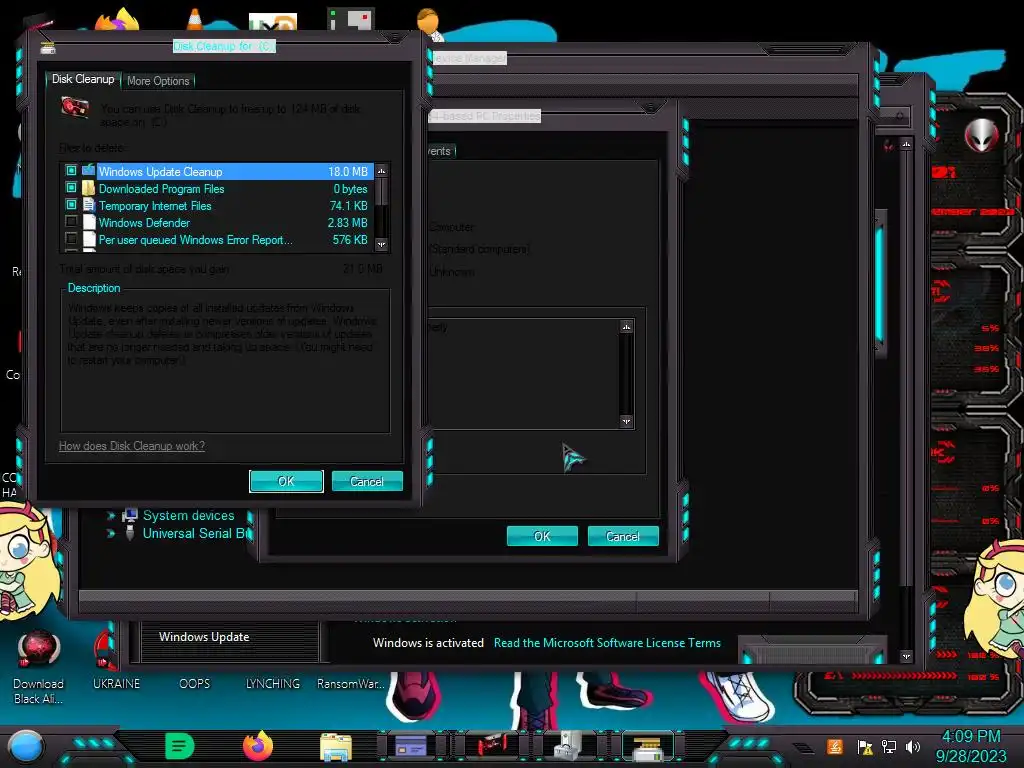Click the UKRAINE desktop label
The image size is (1024, 768).
pos(116,684)
